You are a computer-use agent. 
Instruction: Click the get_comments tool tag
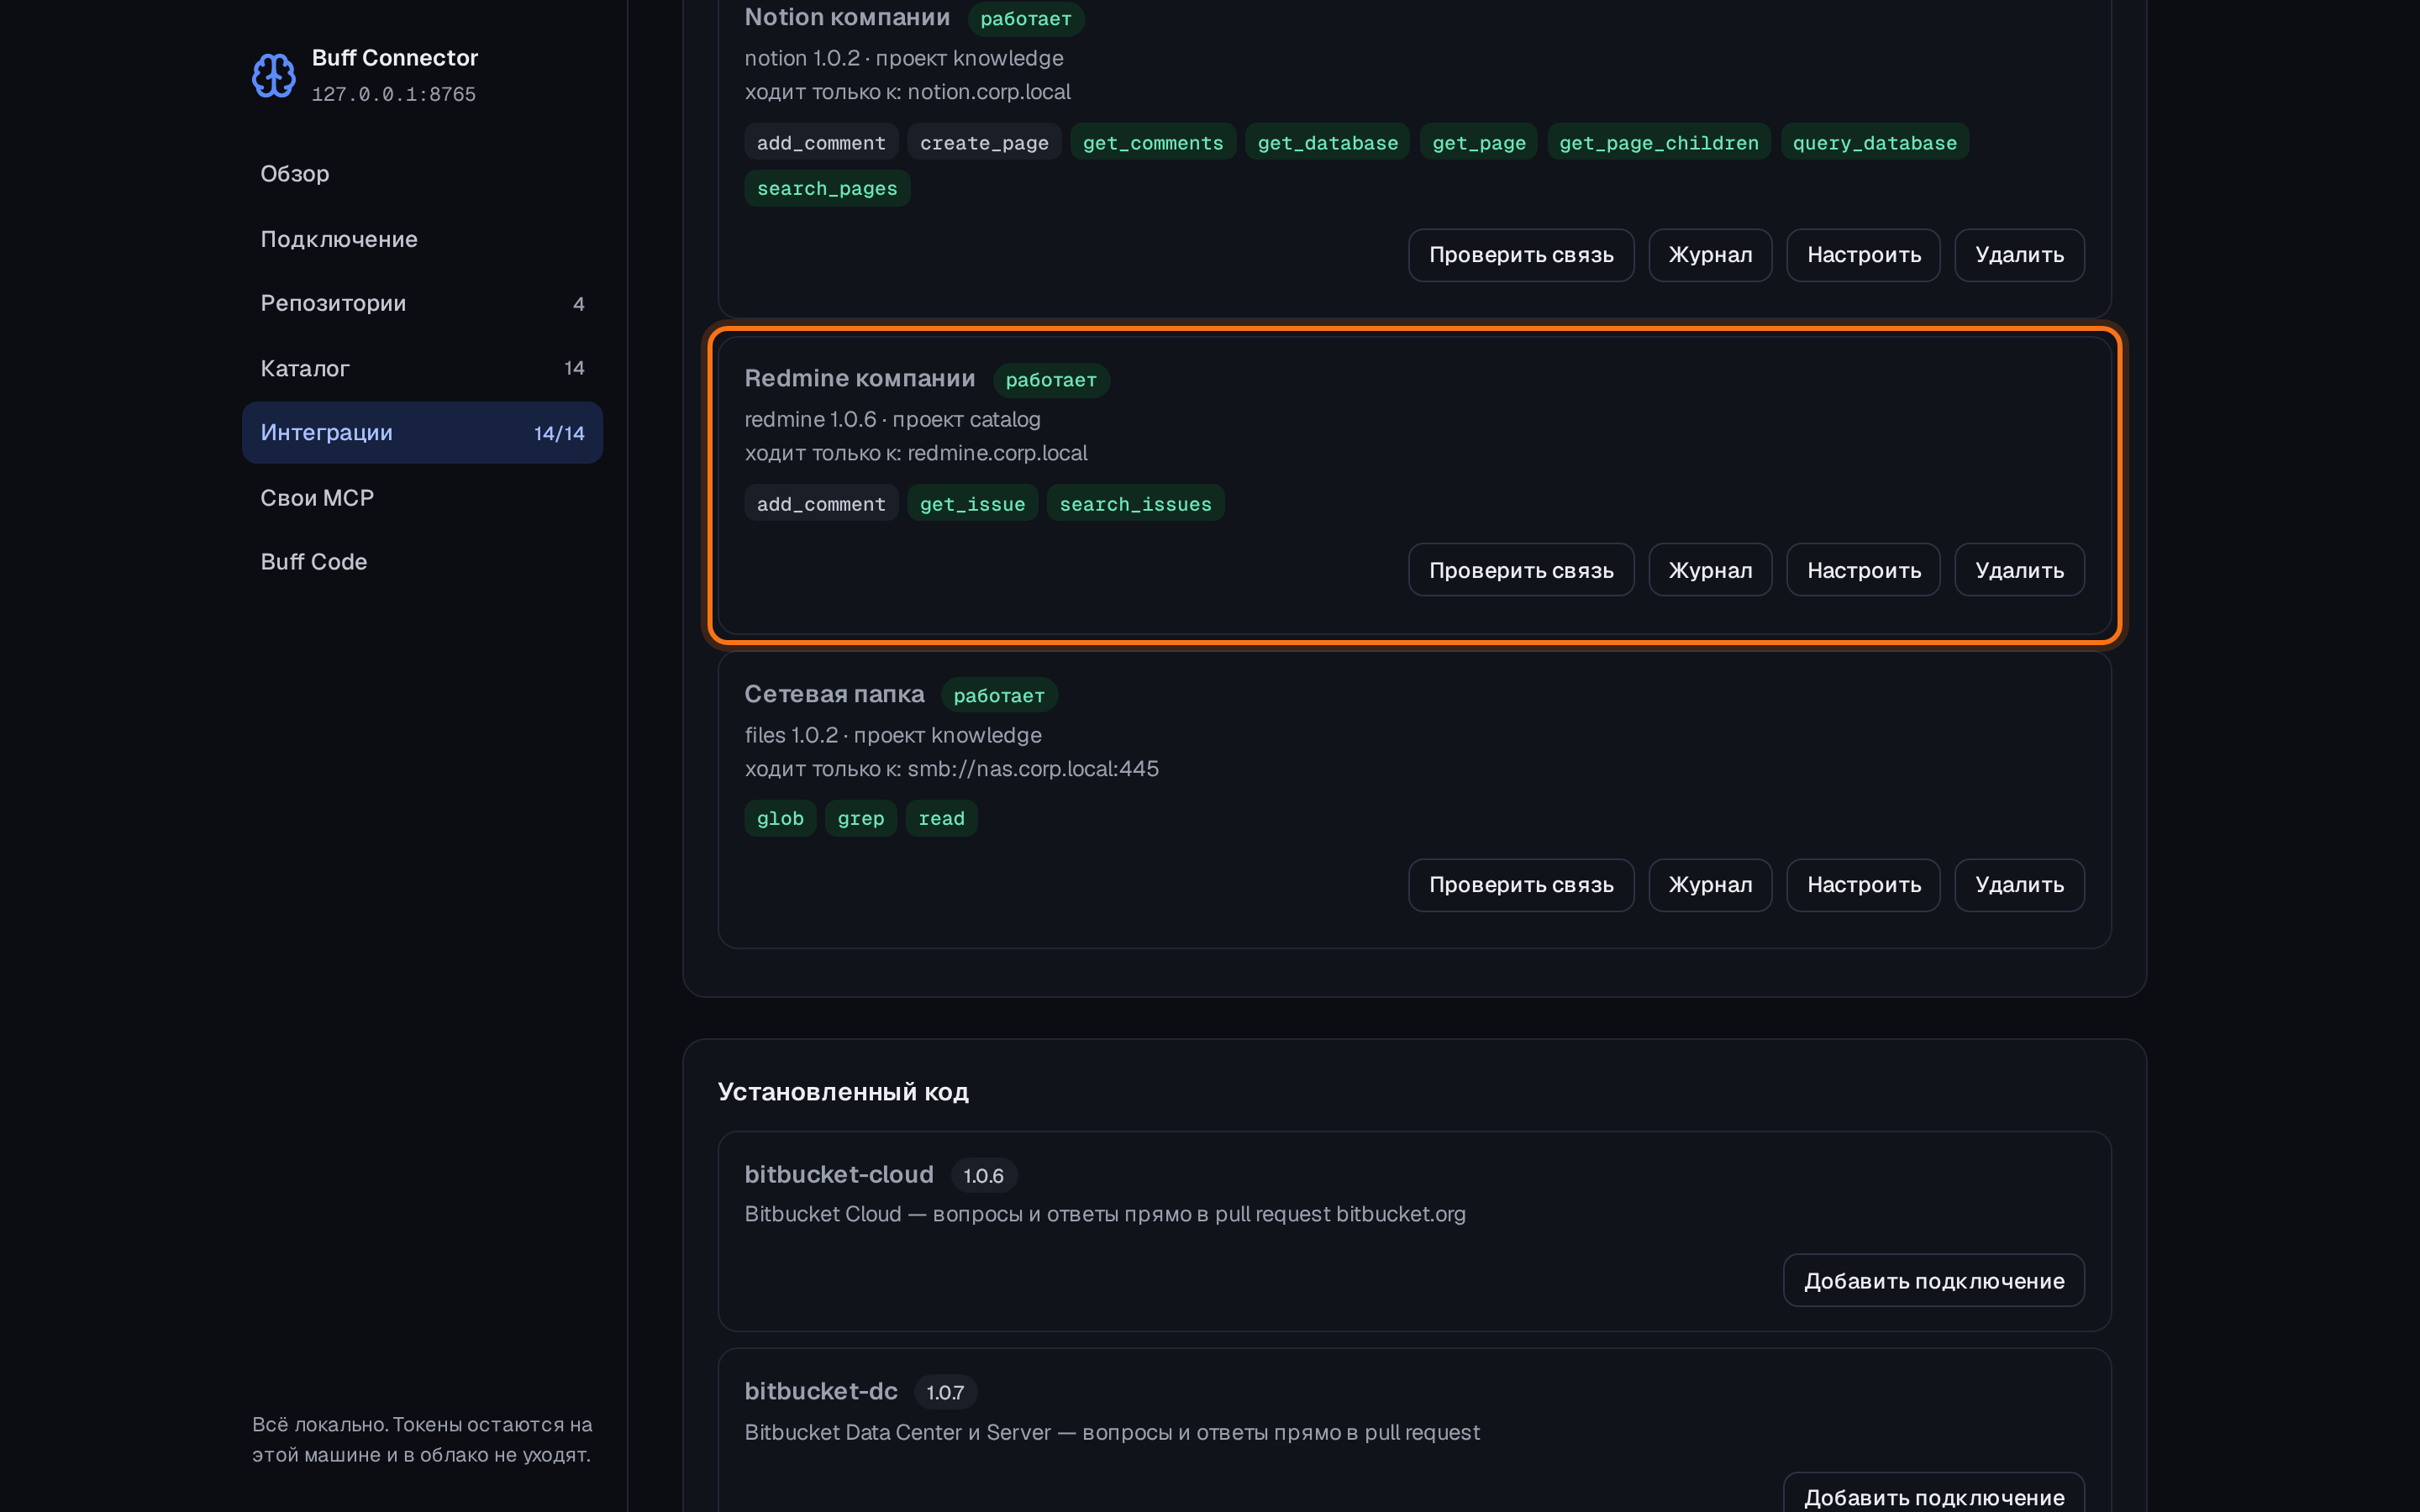click(x=1153, y=143)
